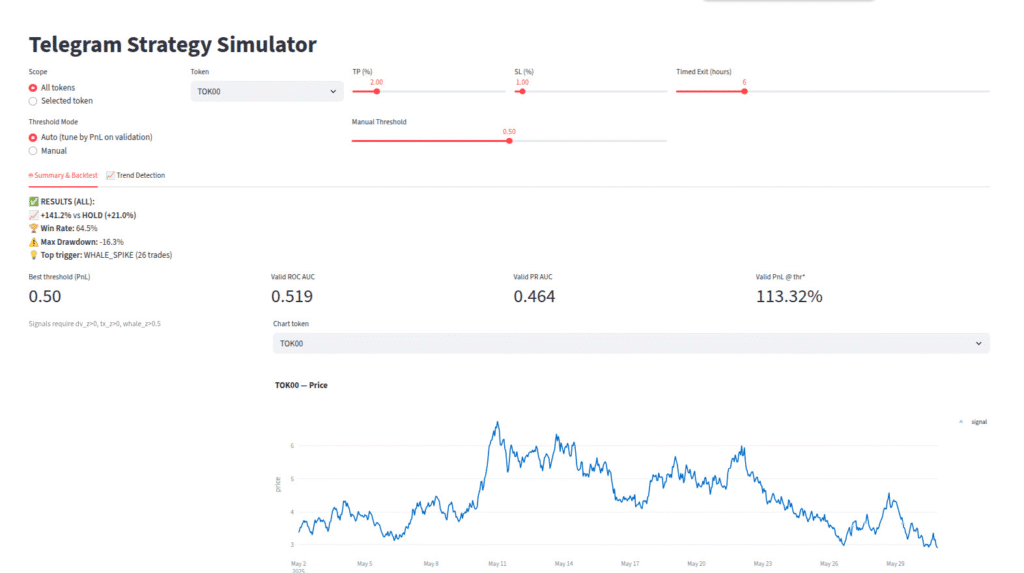Click the Best threshold value 0.50

(x=45, y=297)
